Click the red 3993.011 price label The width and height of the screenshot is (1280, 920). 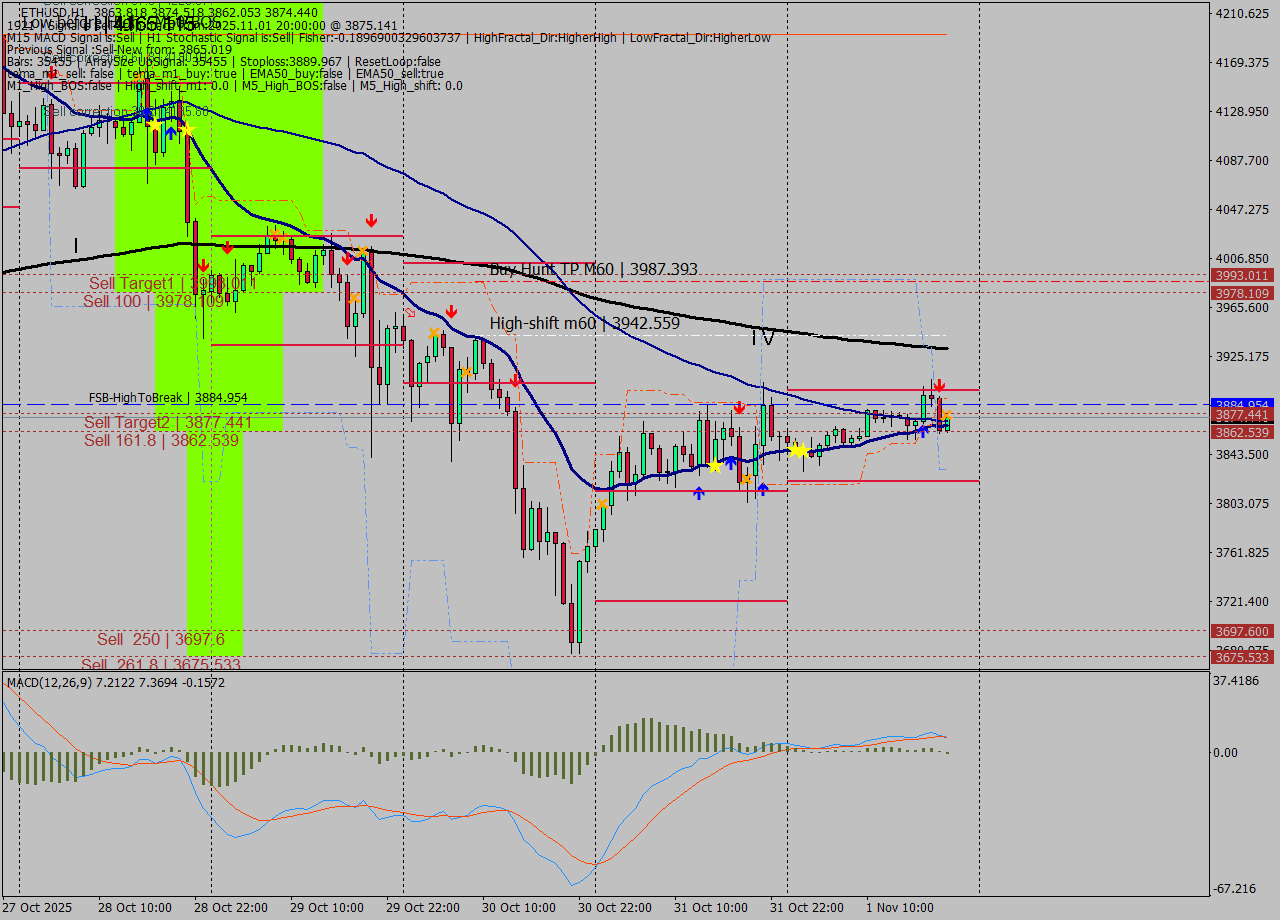(1242, 275)
